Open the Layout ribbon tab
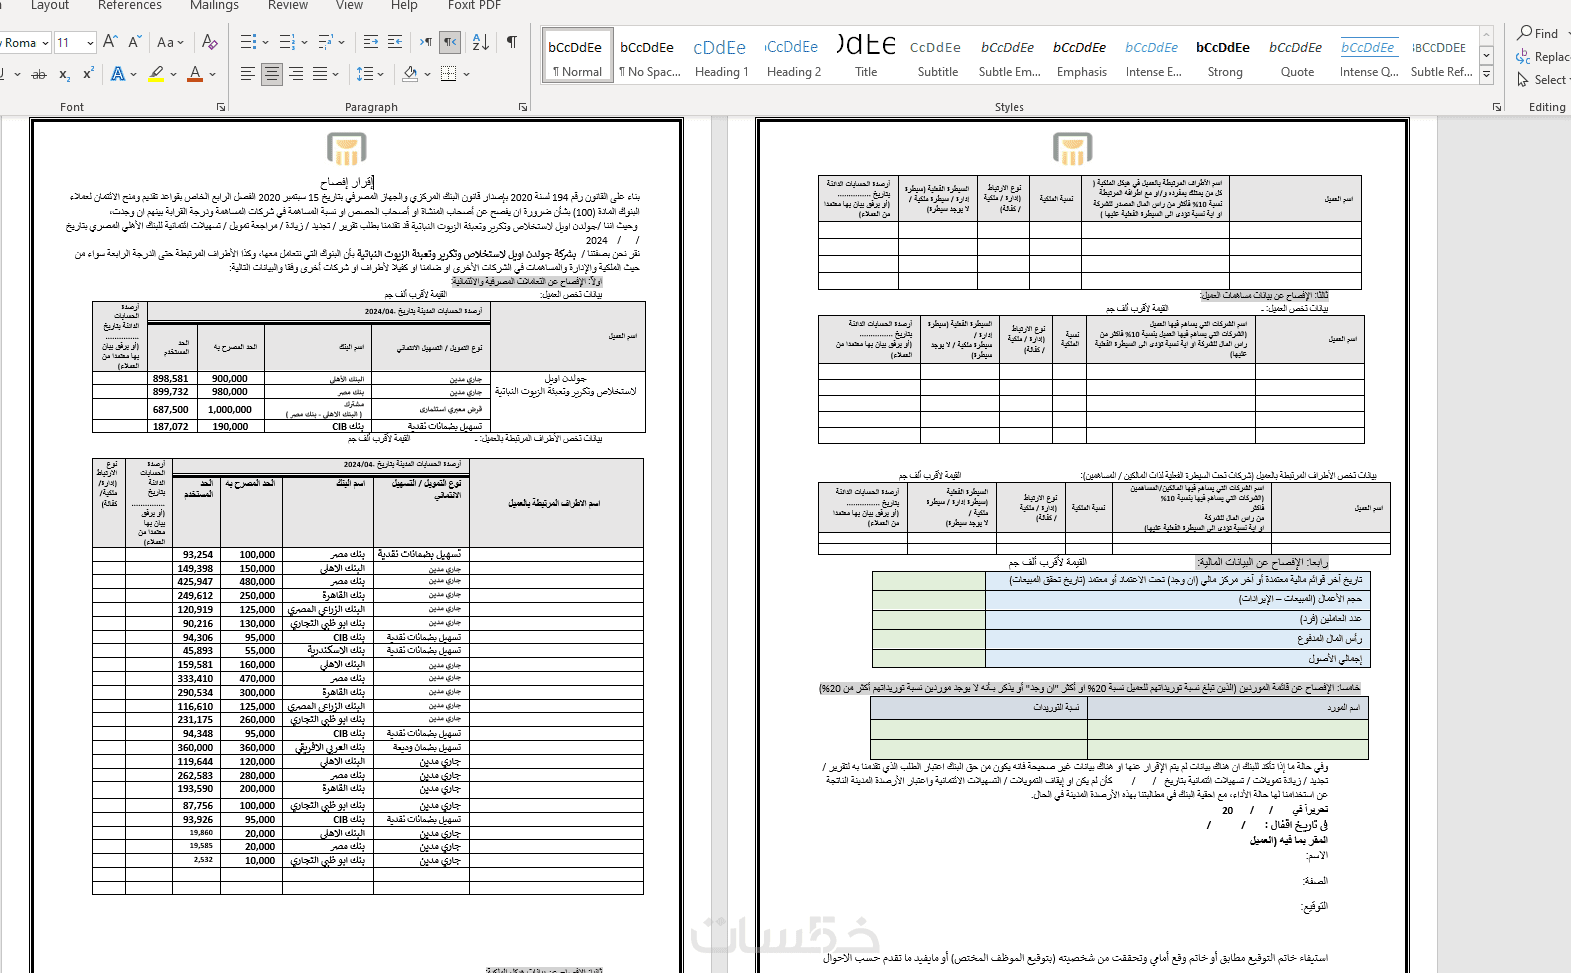The height and width of the screenshot is (973, 1571). click(x=50, y=6)
